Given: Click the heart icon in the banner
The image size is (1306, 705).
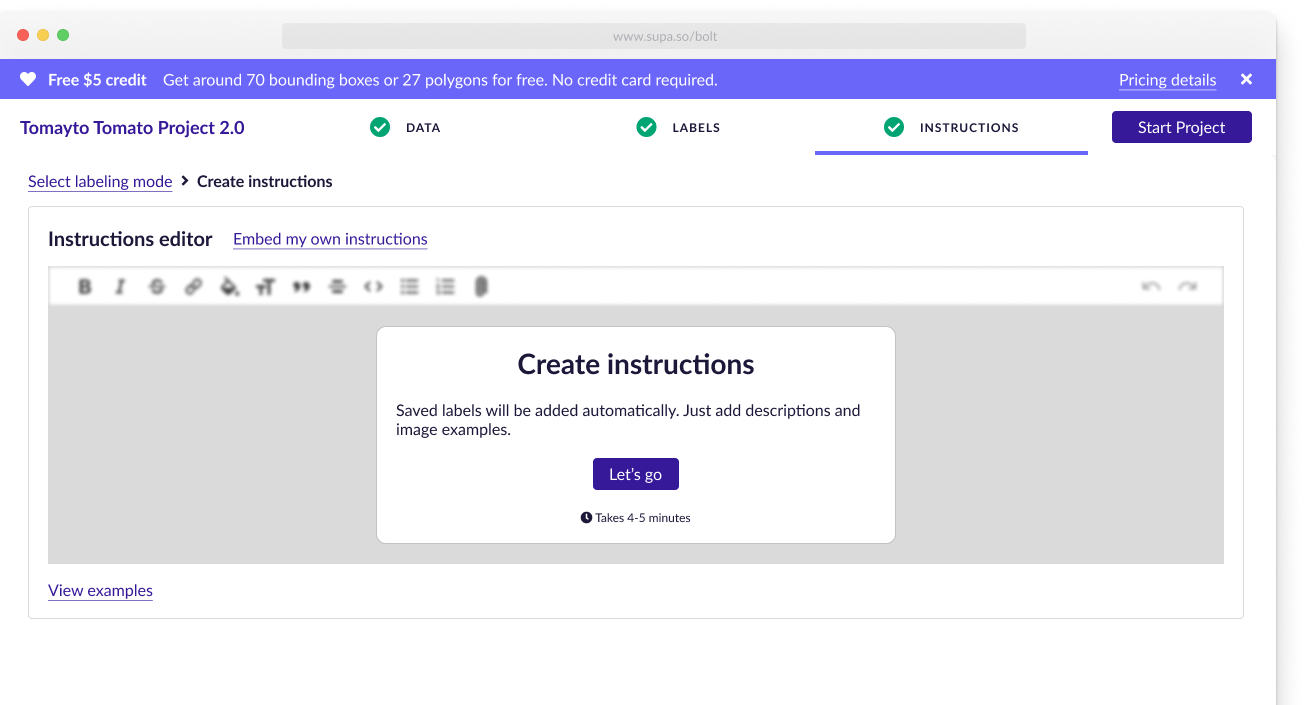Looking at the screenshot, I should [x=29, y=79].
